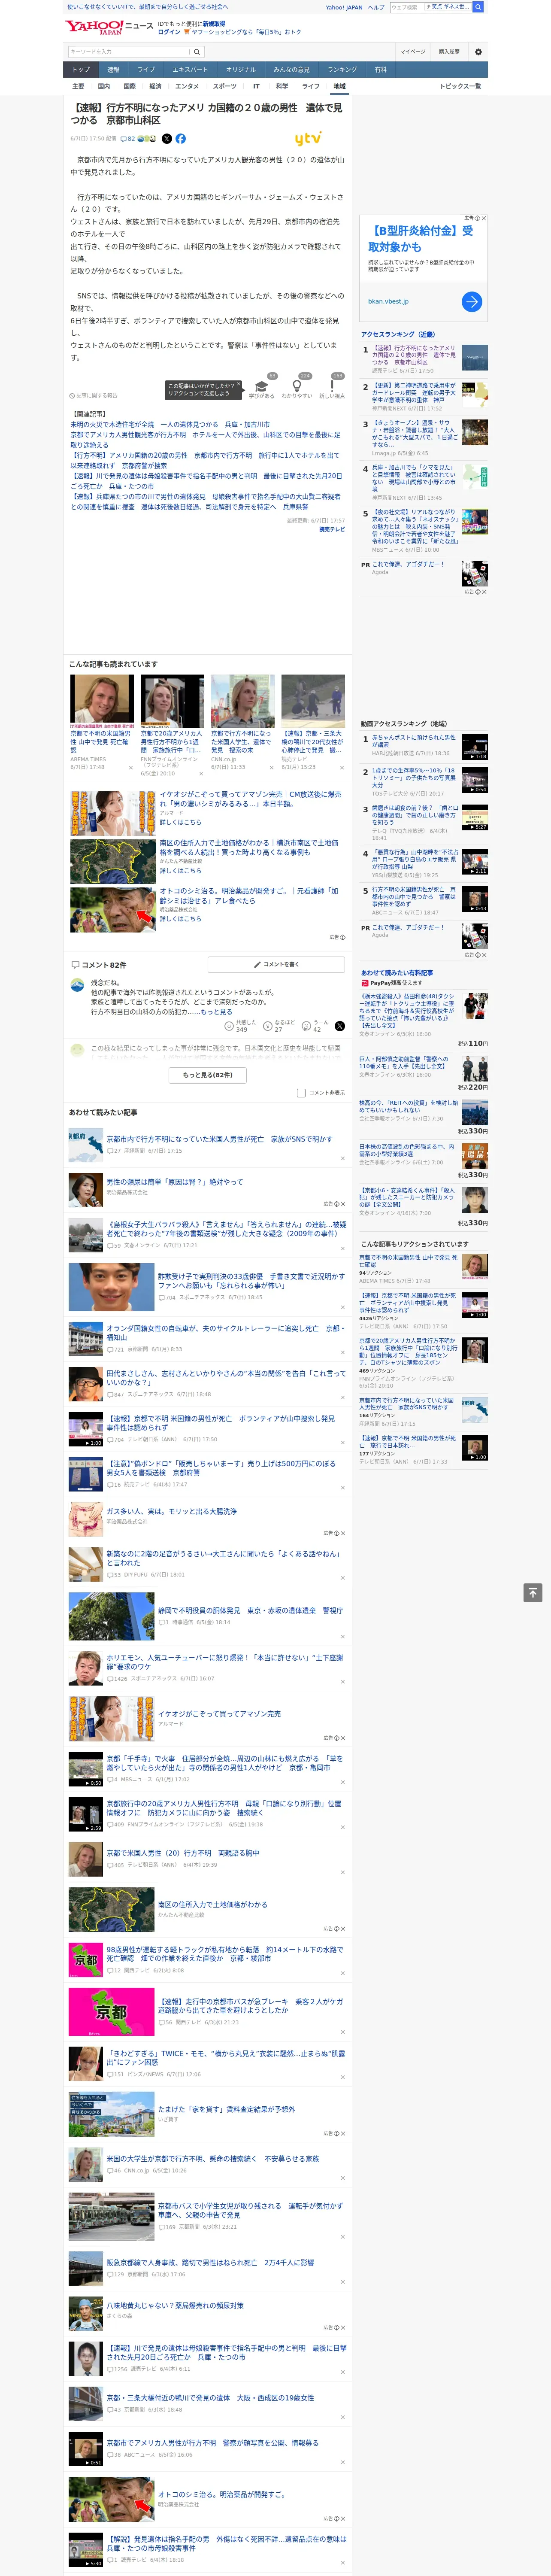Click the Yahoo! JAPAN News logo
The image size is (551, 2576).
(x=109, y=27)
